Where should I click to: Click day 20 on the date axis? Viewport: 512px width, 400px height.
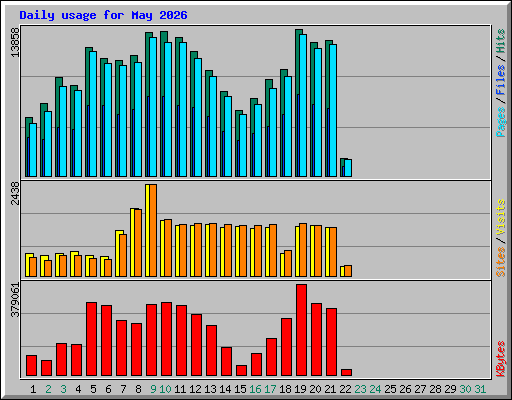pyautogui.click(x=315, y=389)
